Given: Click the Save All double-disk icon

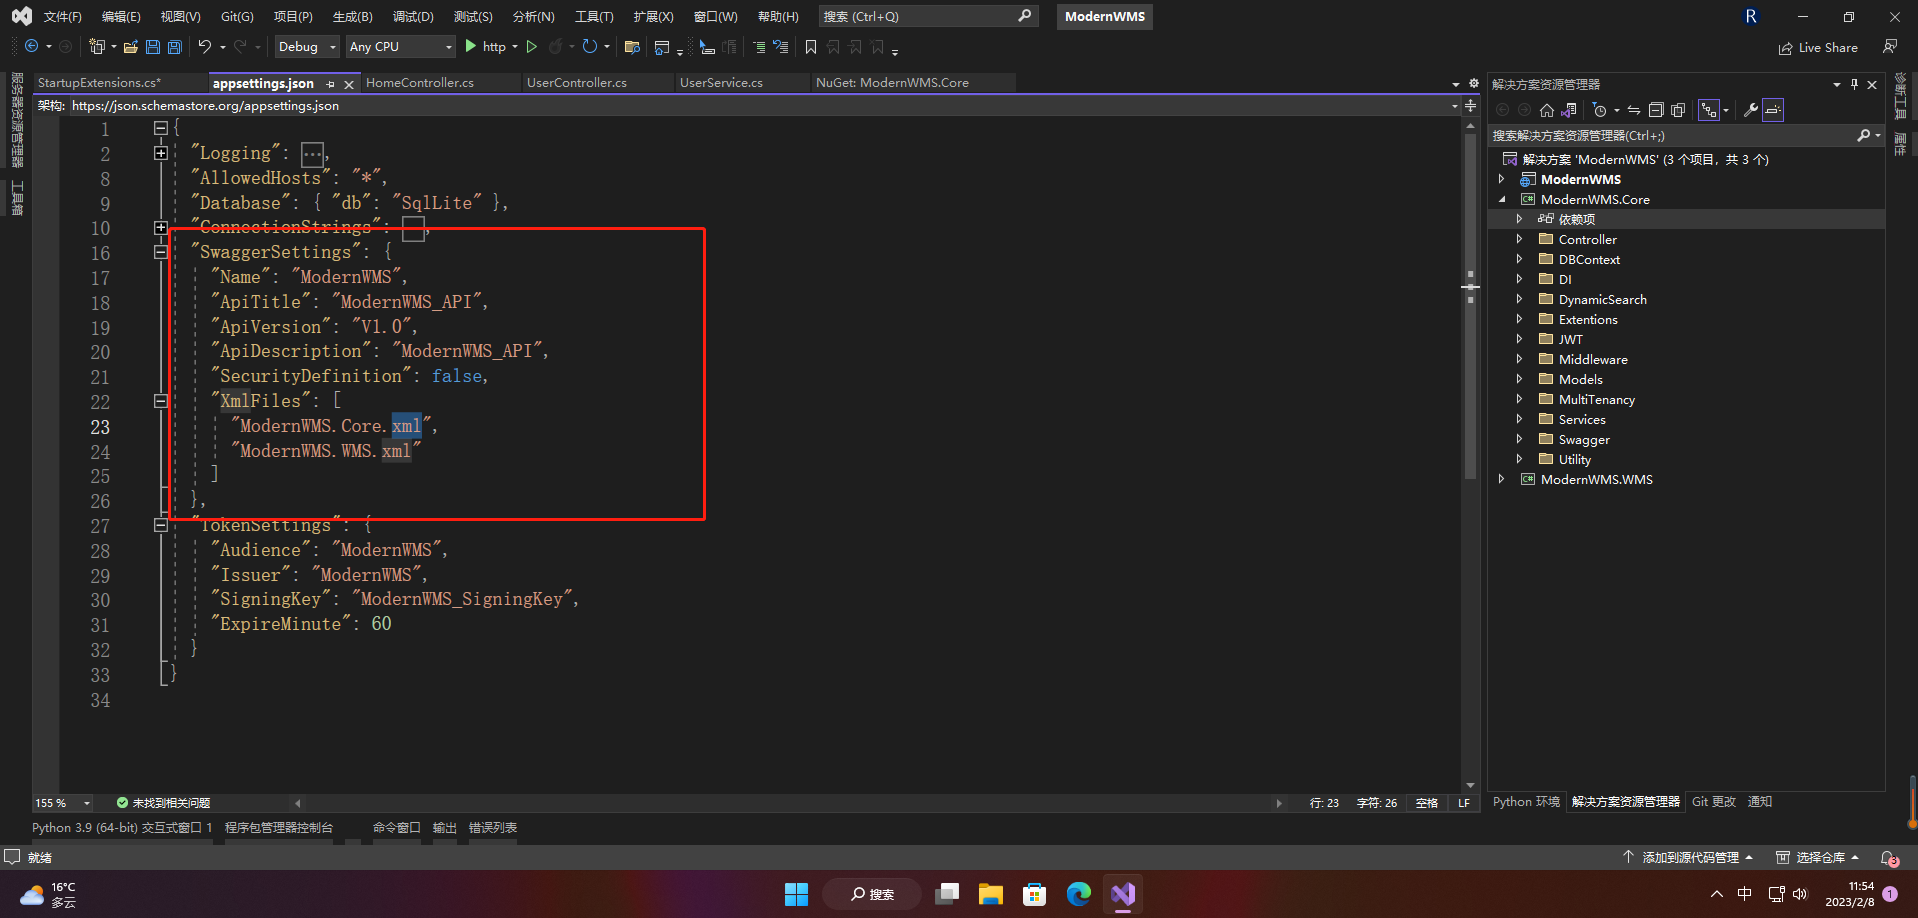Looking at the screenshot, I should pyautogui.click(x=175, y=47).
